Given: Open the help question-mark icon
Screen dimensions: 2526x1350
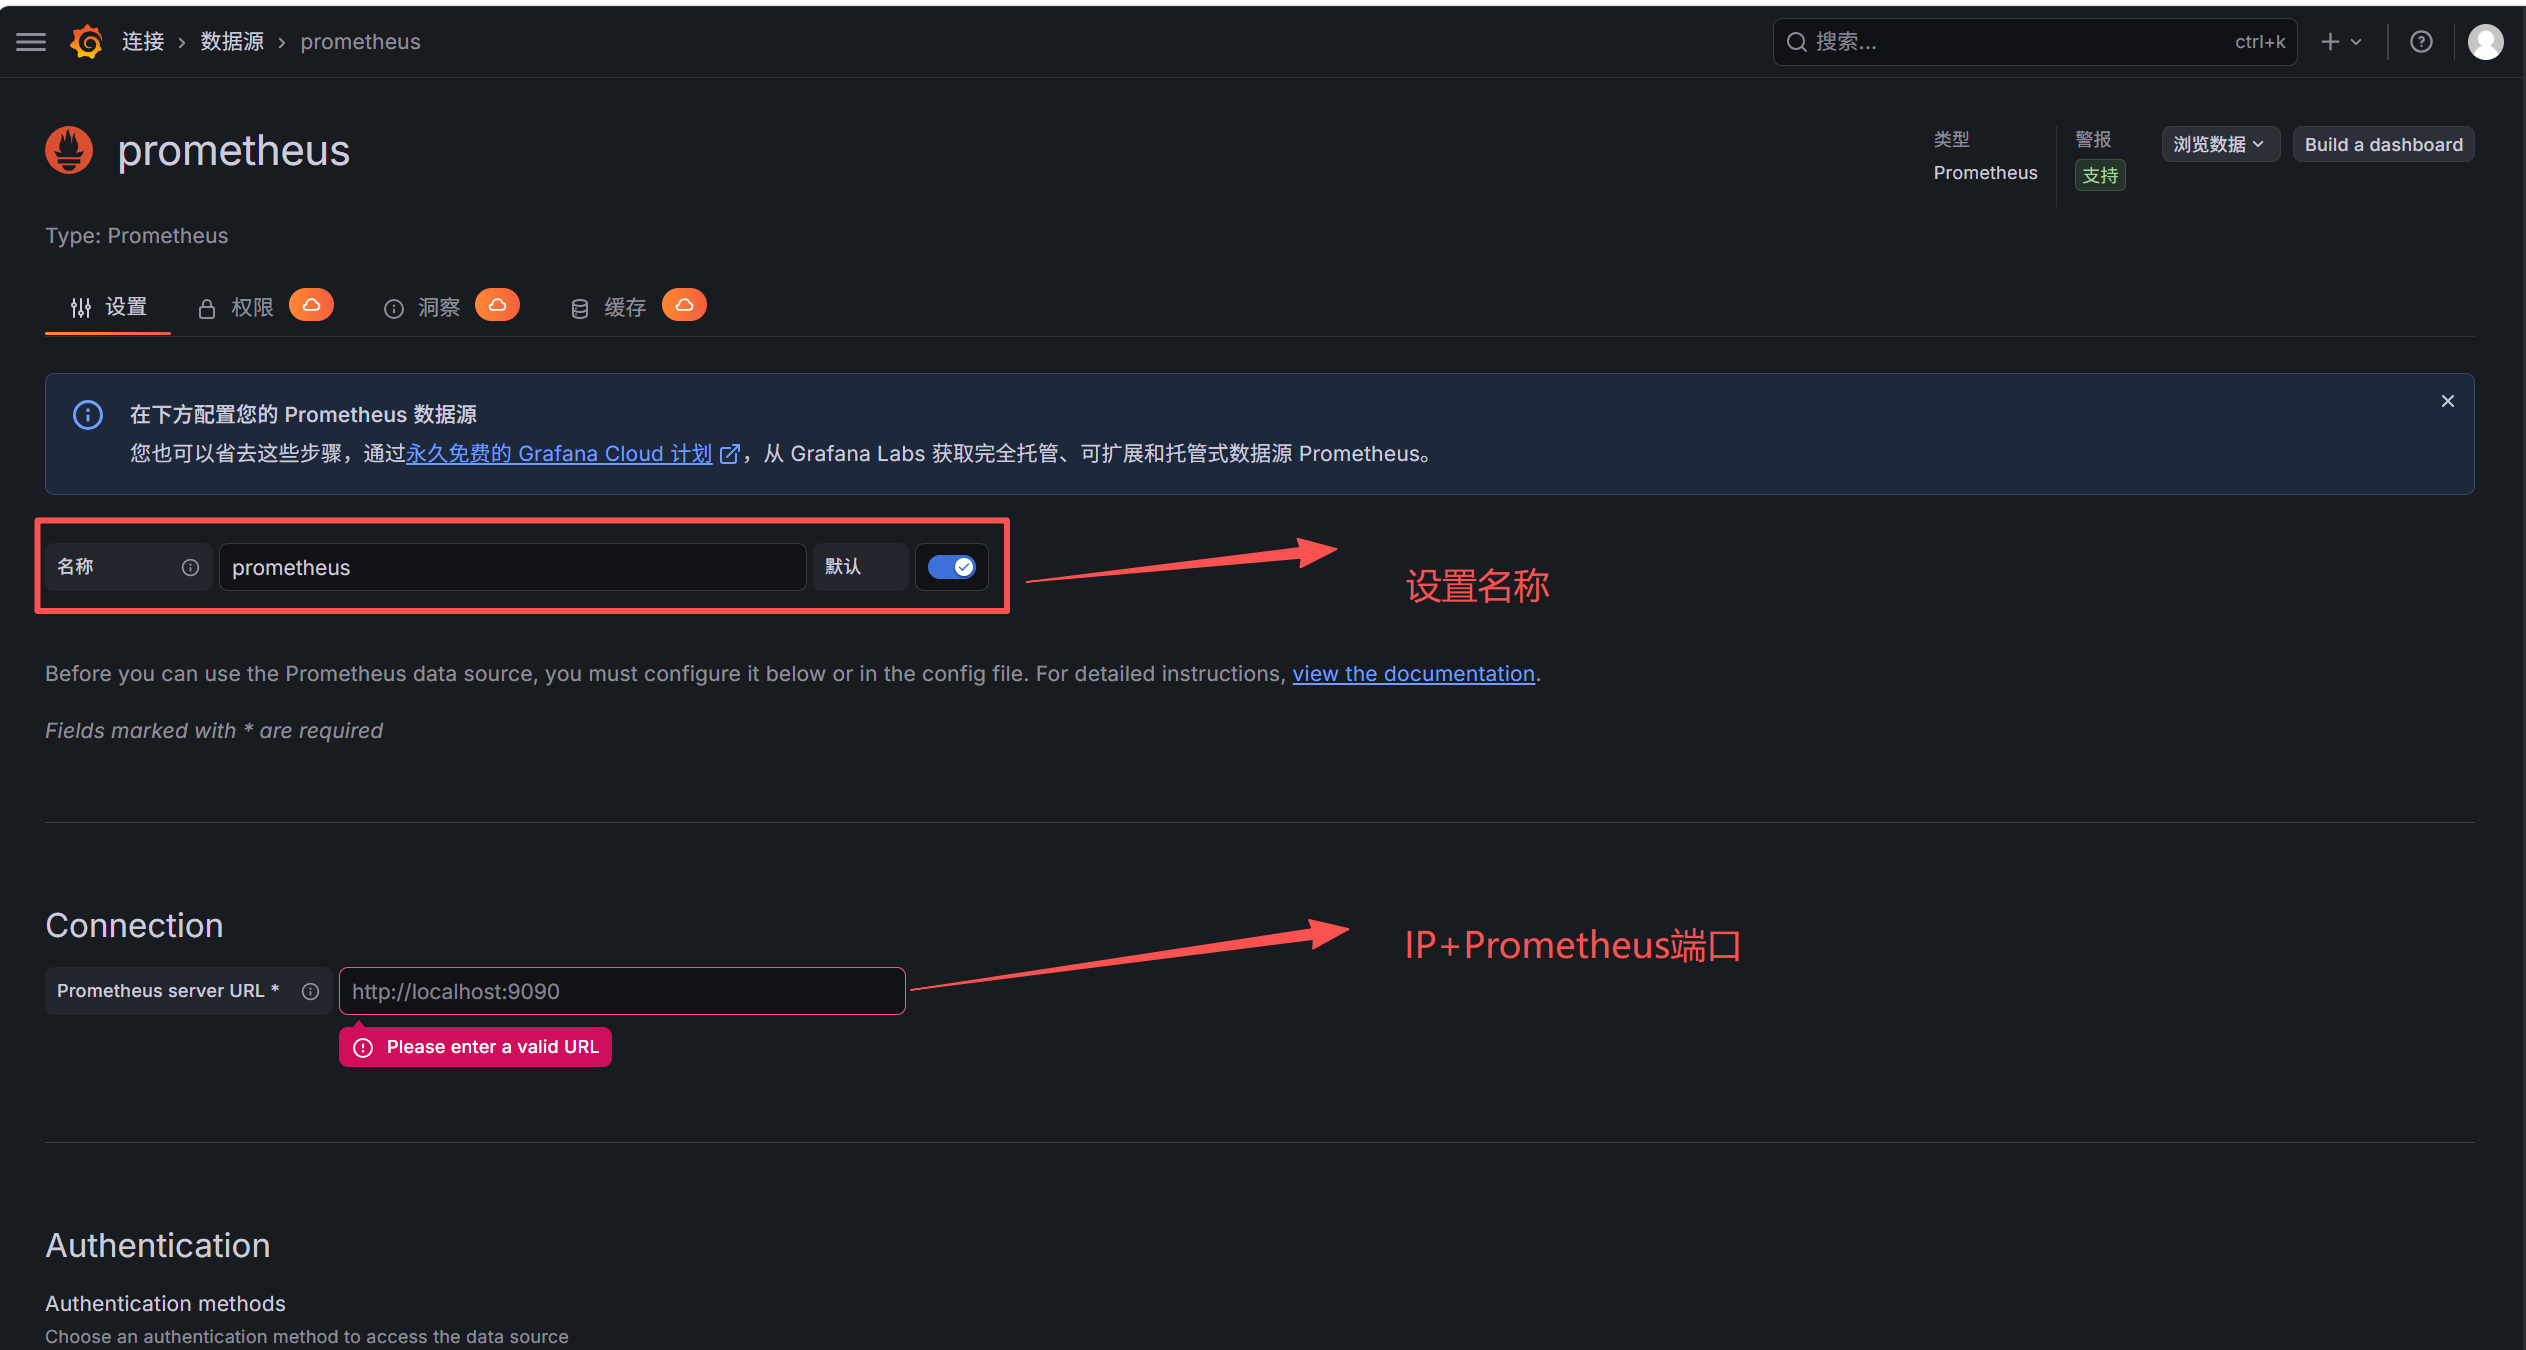Looking at the screenshot, I should [2421, 42].
